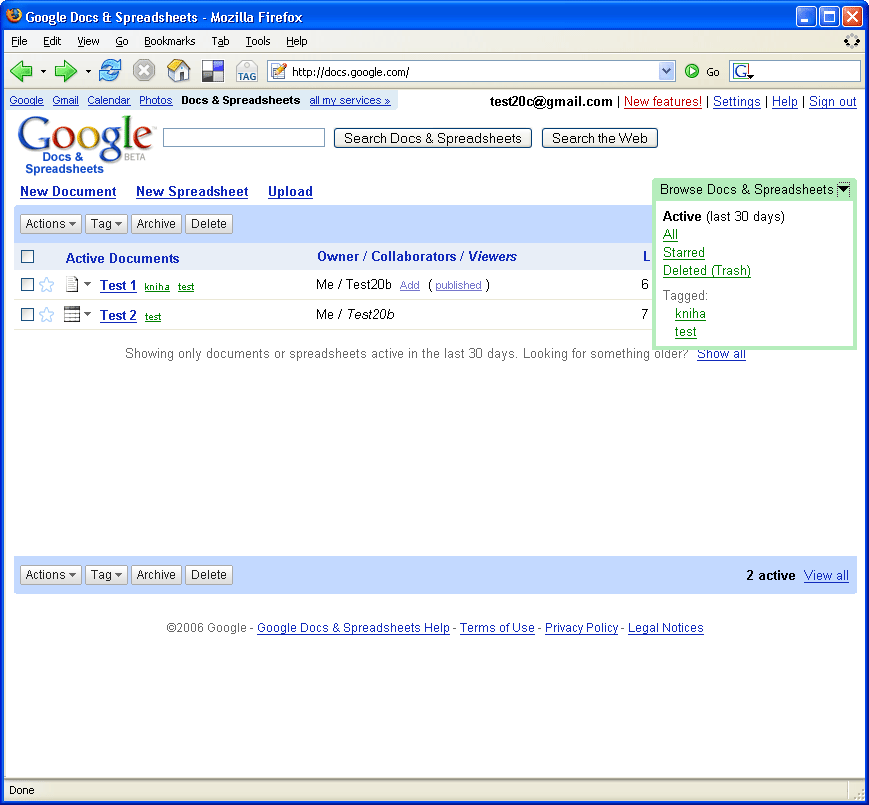Viewport: 869px width, 805px height.
Task: Open the Go menu
Action: point(121,41)
